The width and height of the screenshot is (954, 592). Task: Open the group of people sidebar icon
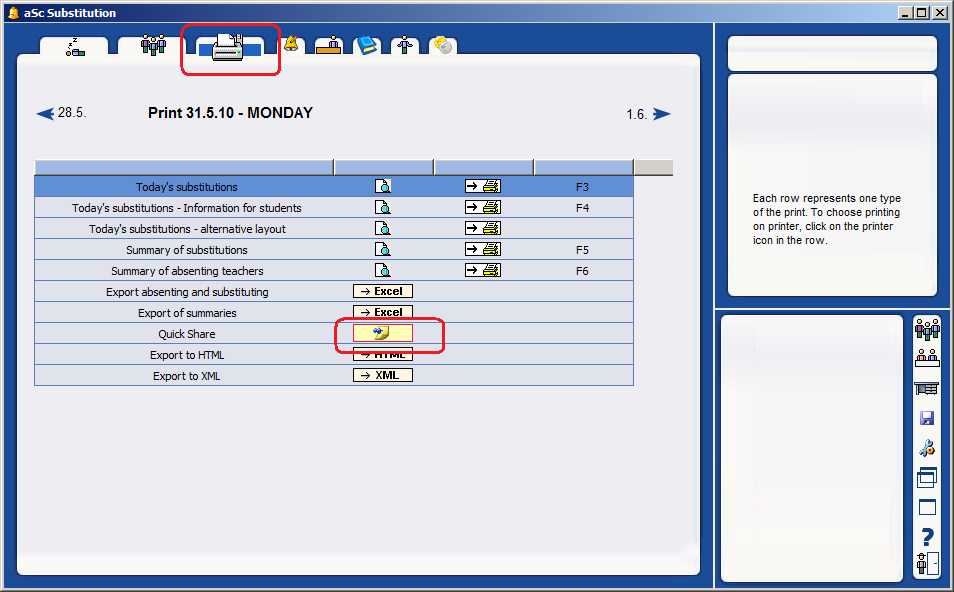coord(927,329)
